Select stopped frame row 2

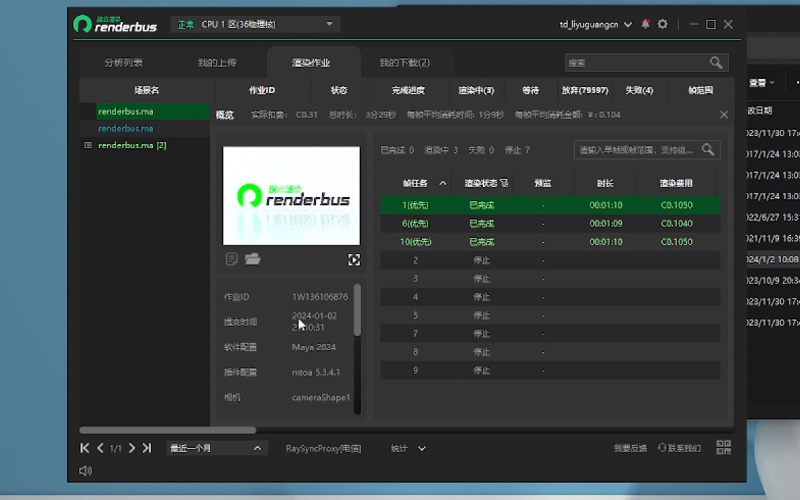pos(550,260)
